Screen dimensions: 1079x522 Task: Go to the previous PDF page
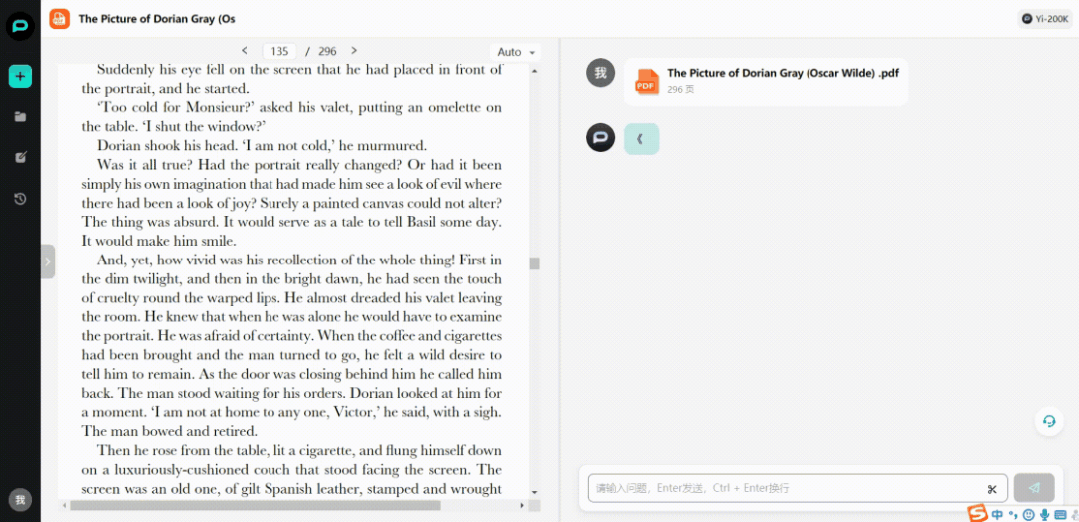(x=245, y=51)
